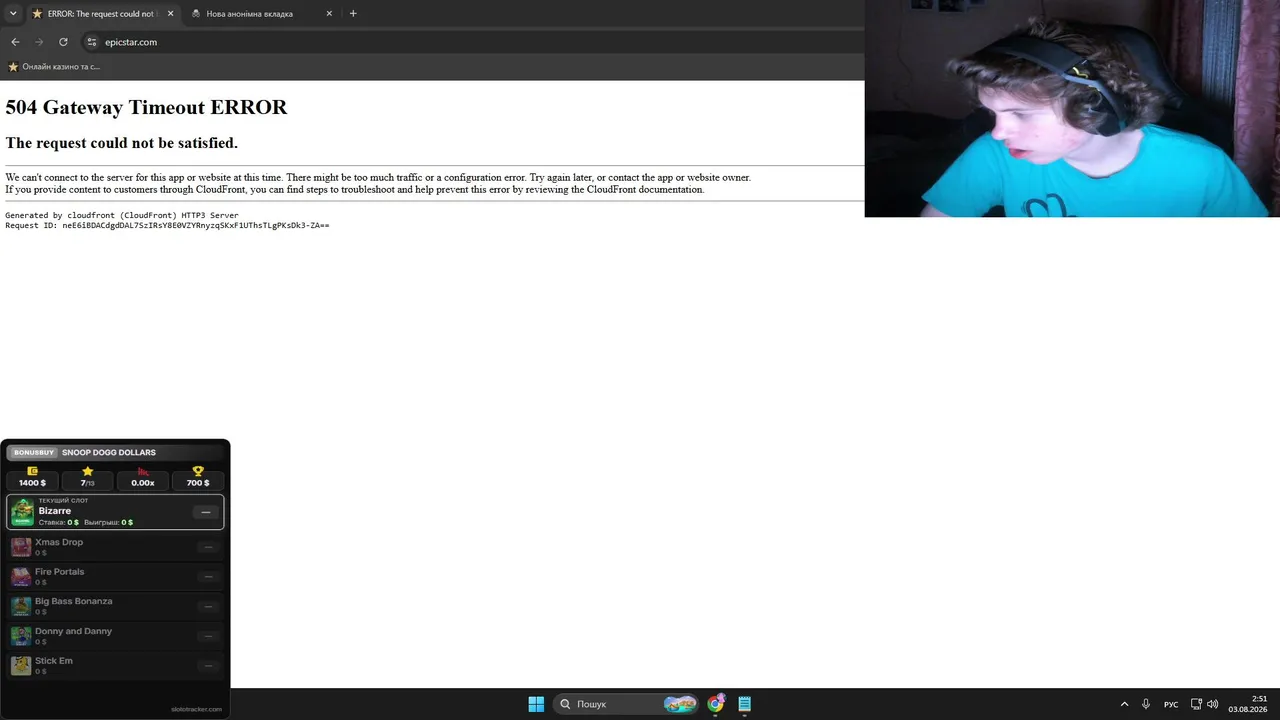Open the Онлайн казино bookmark
Screen dimensions: 1280x720
pos(54,67)
